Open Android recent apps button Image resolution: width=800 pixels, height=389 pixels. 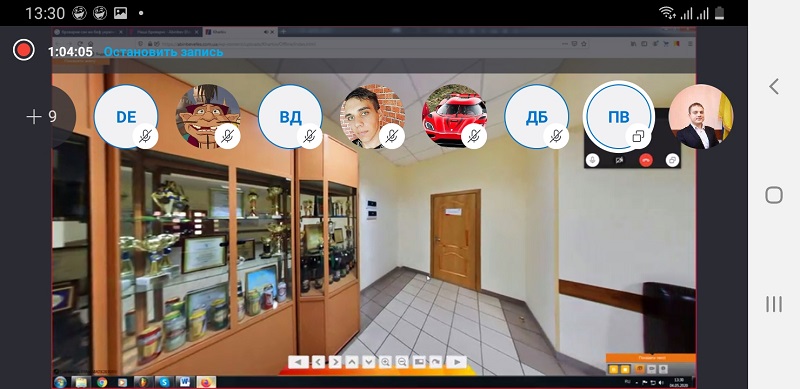[x=774, y=304]
